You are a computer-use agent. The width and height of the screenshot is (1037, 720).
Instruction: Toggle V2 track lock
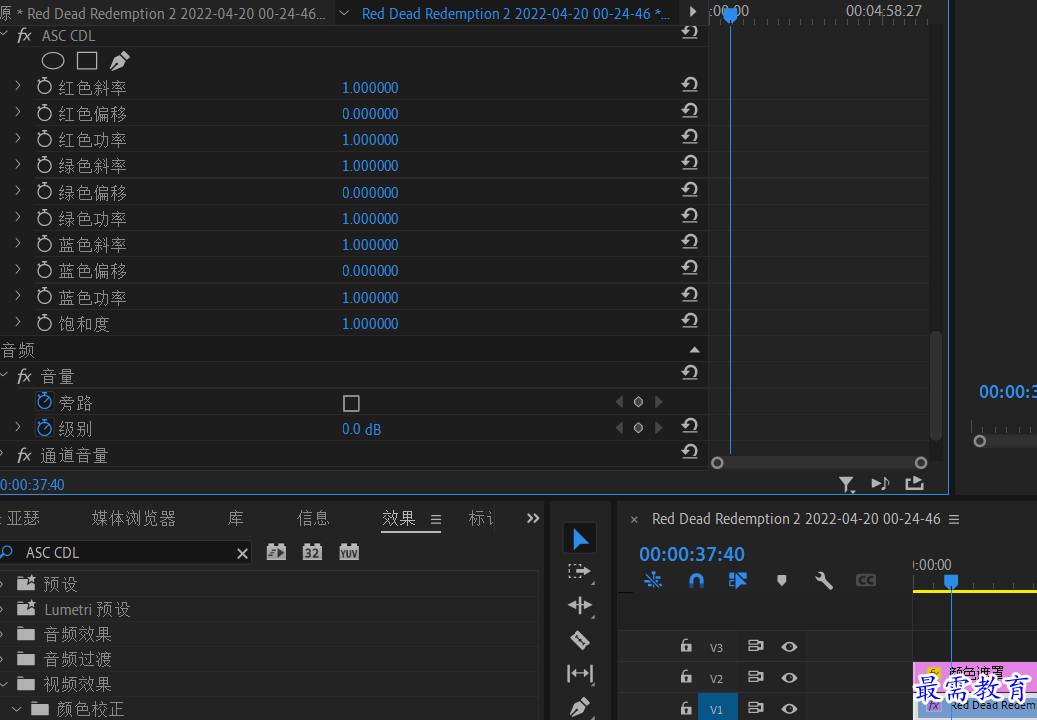(686, 676)
